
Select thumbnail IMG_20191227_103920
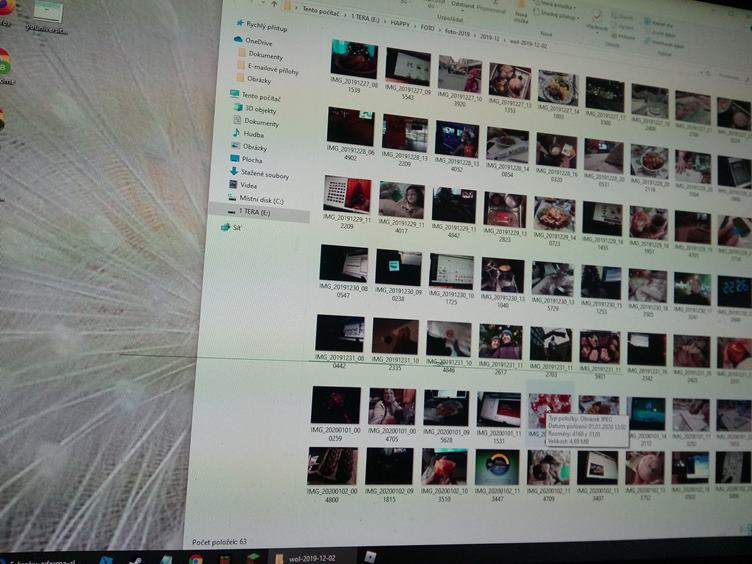pyautogui.click(x=459, y=80)
